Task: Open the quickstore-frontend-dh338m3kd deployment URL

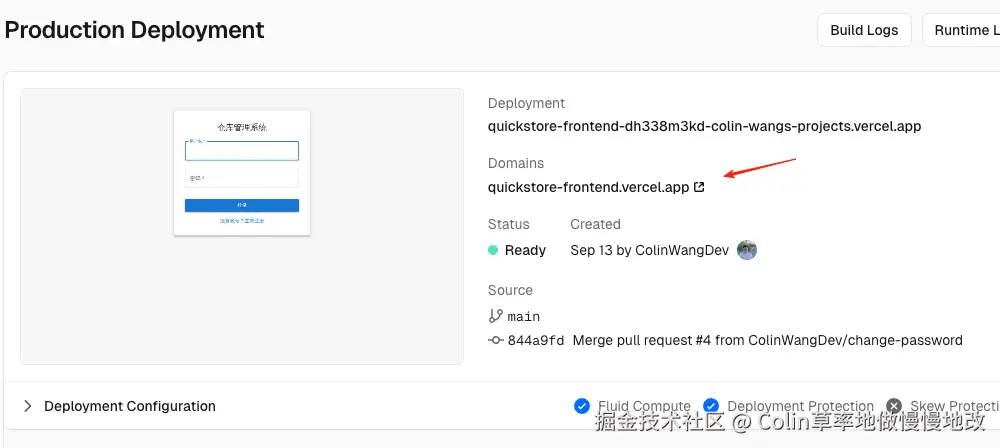Action: tap(704, 126)
